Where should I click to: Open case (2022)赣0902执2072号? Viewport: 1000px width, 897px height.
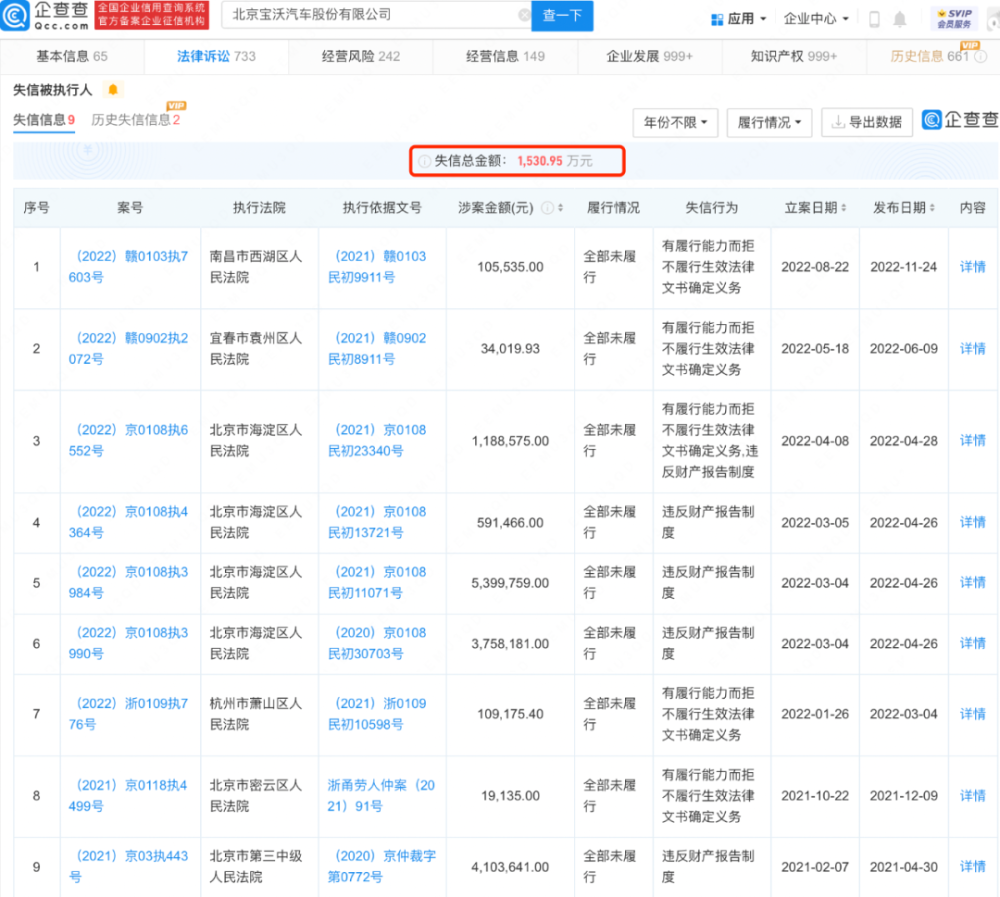[128, 348]
